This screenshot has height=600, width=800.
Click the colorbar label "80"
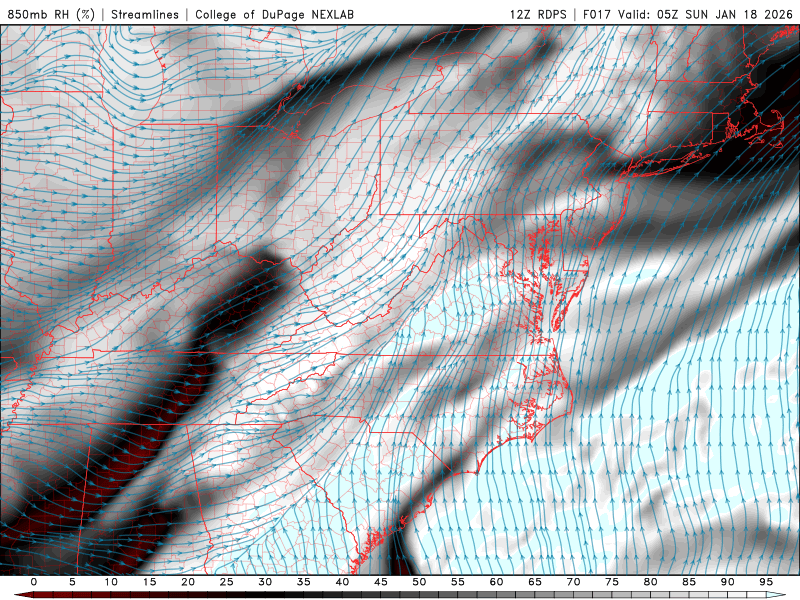[650, 582]
